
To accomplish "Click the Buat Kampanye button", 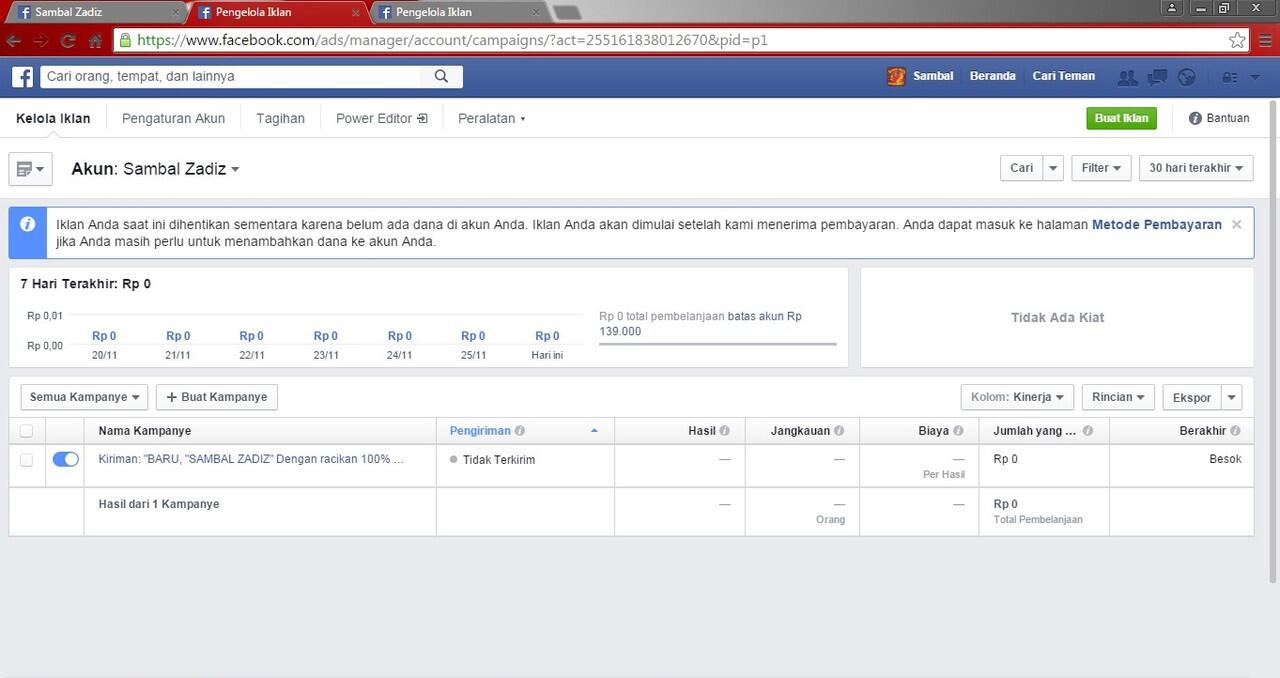I will pos(217,397).
